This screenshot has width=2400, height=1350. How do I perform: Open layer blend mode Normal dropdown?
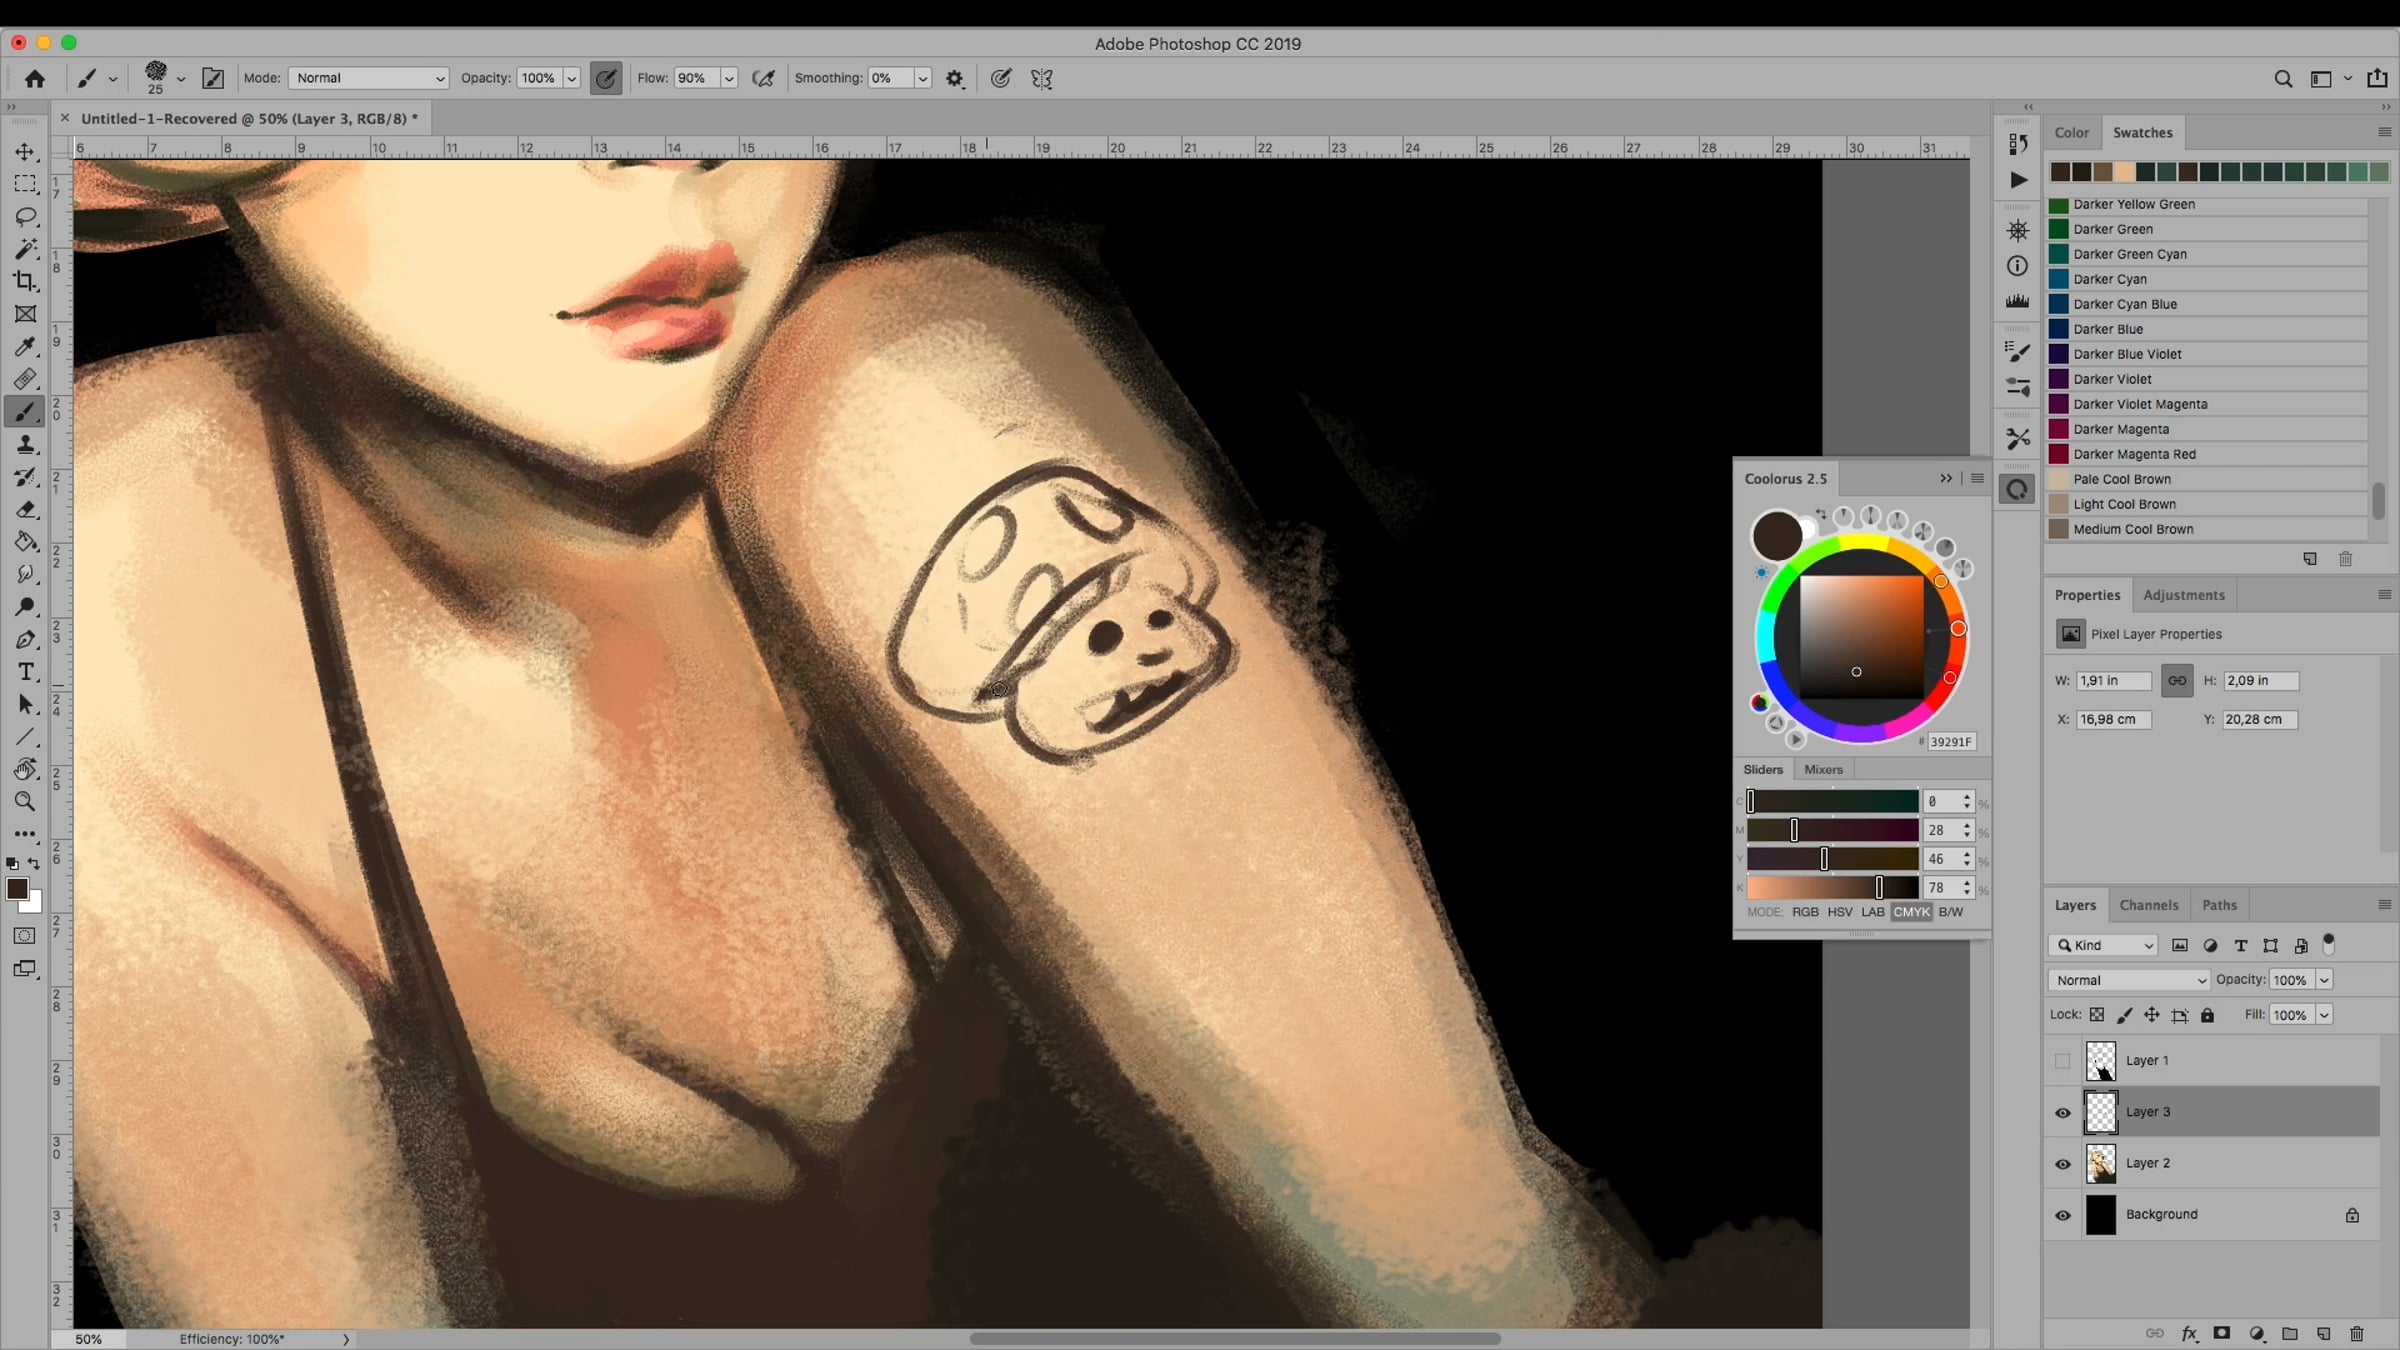point(2128,980)
